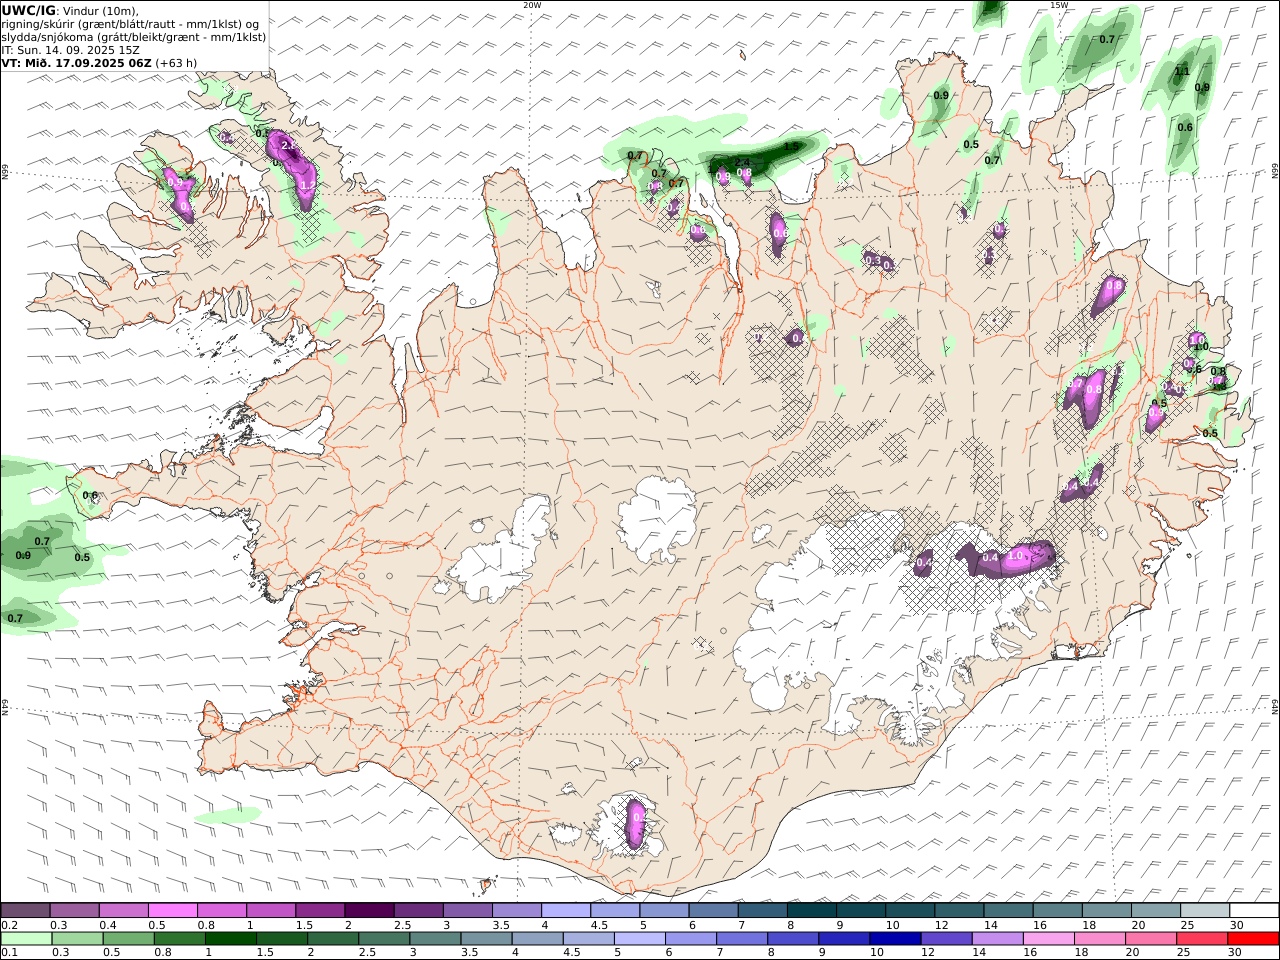Choose the darkest green rain swatch labeled 1
The image size is (1280, 960).
tap(231, 939)
